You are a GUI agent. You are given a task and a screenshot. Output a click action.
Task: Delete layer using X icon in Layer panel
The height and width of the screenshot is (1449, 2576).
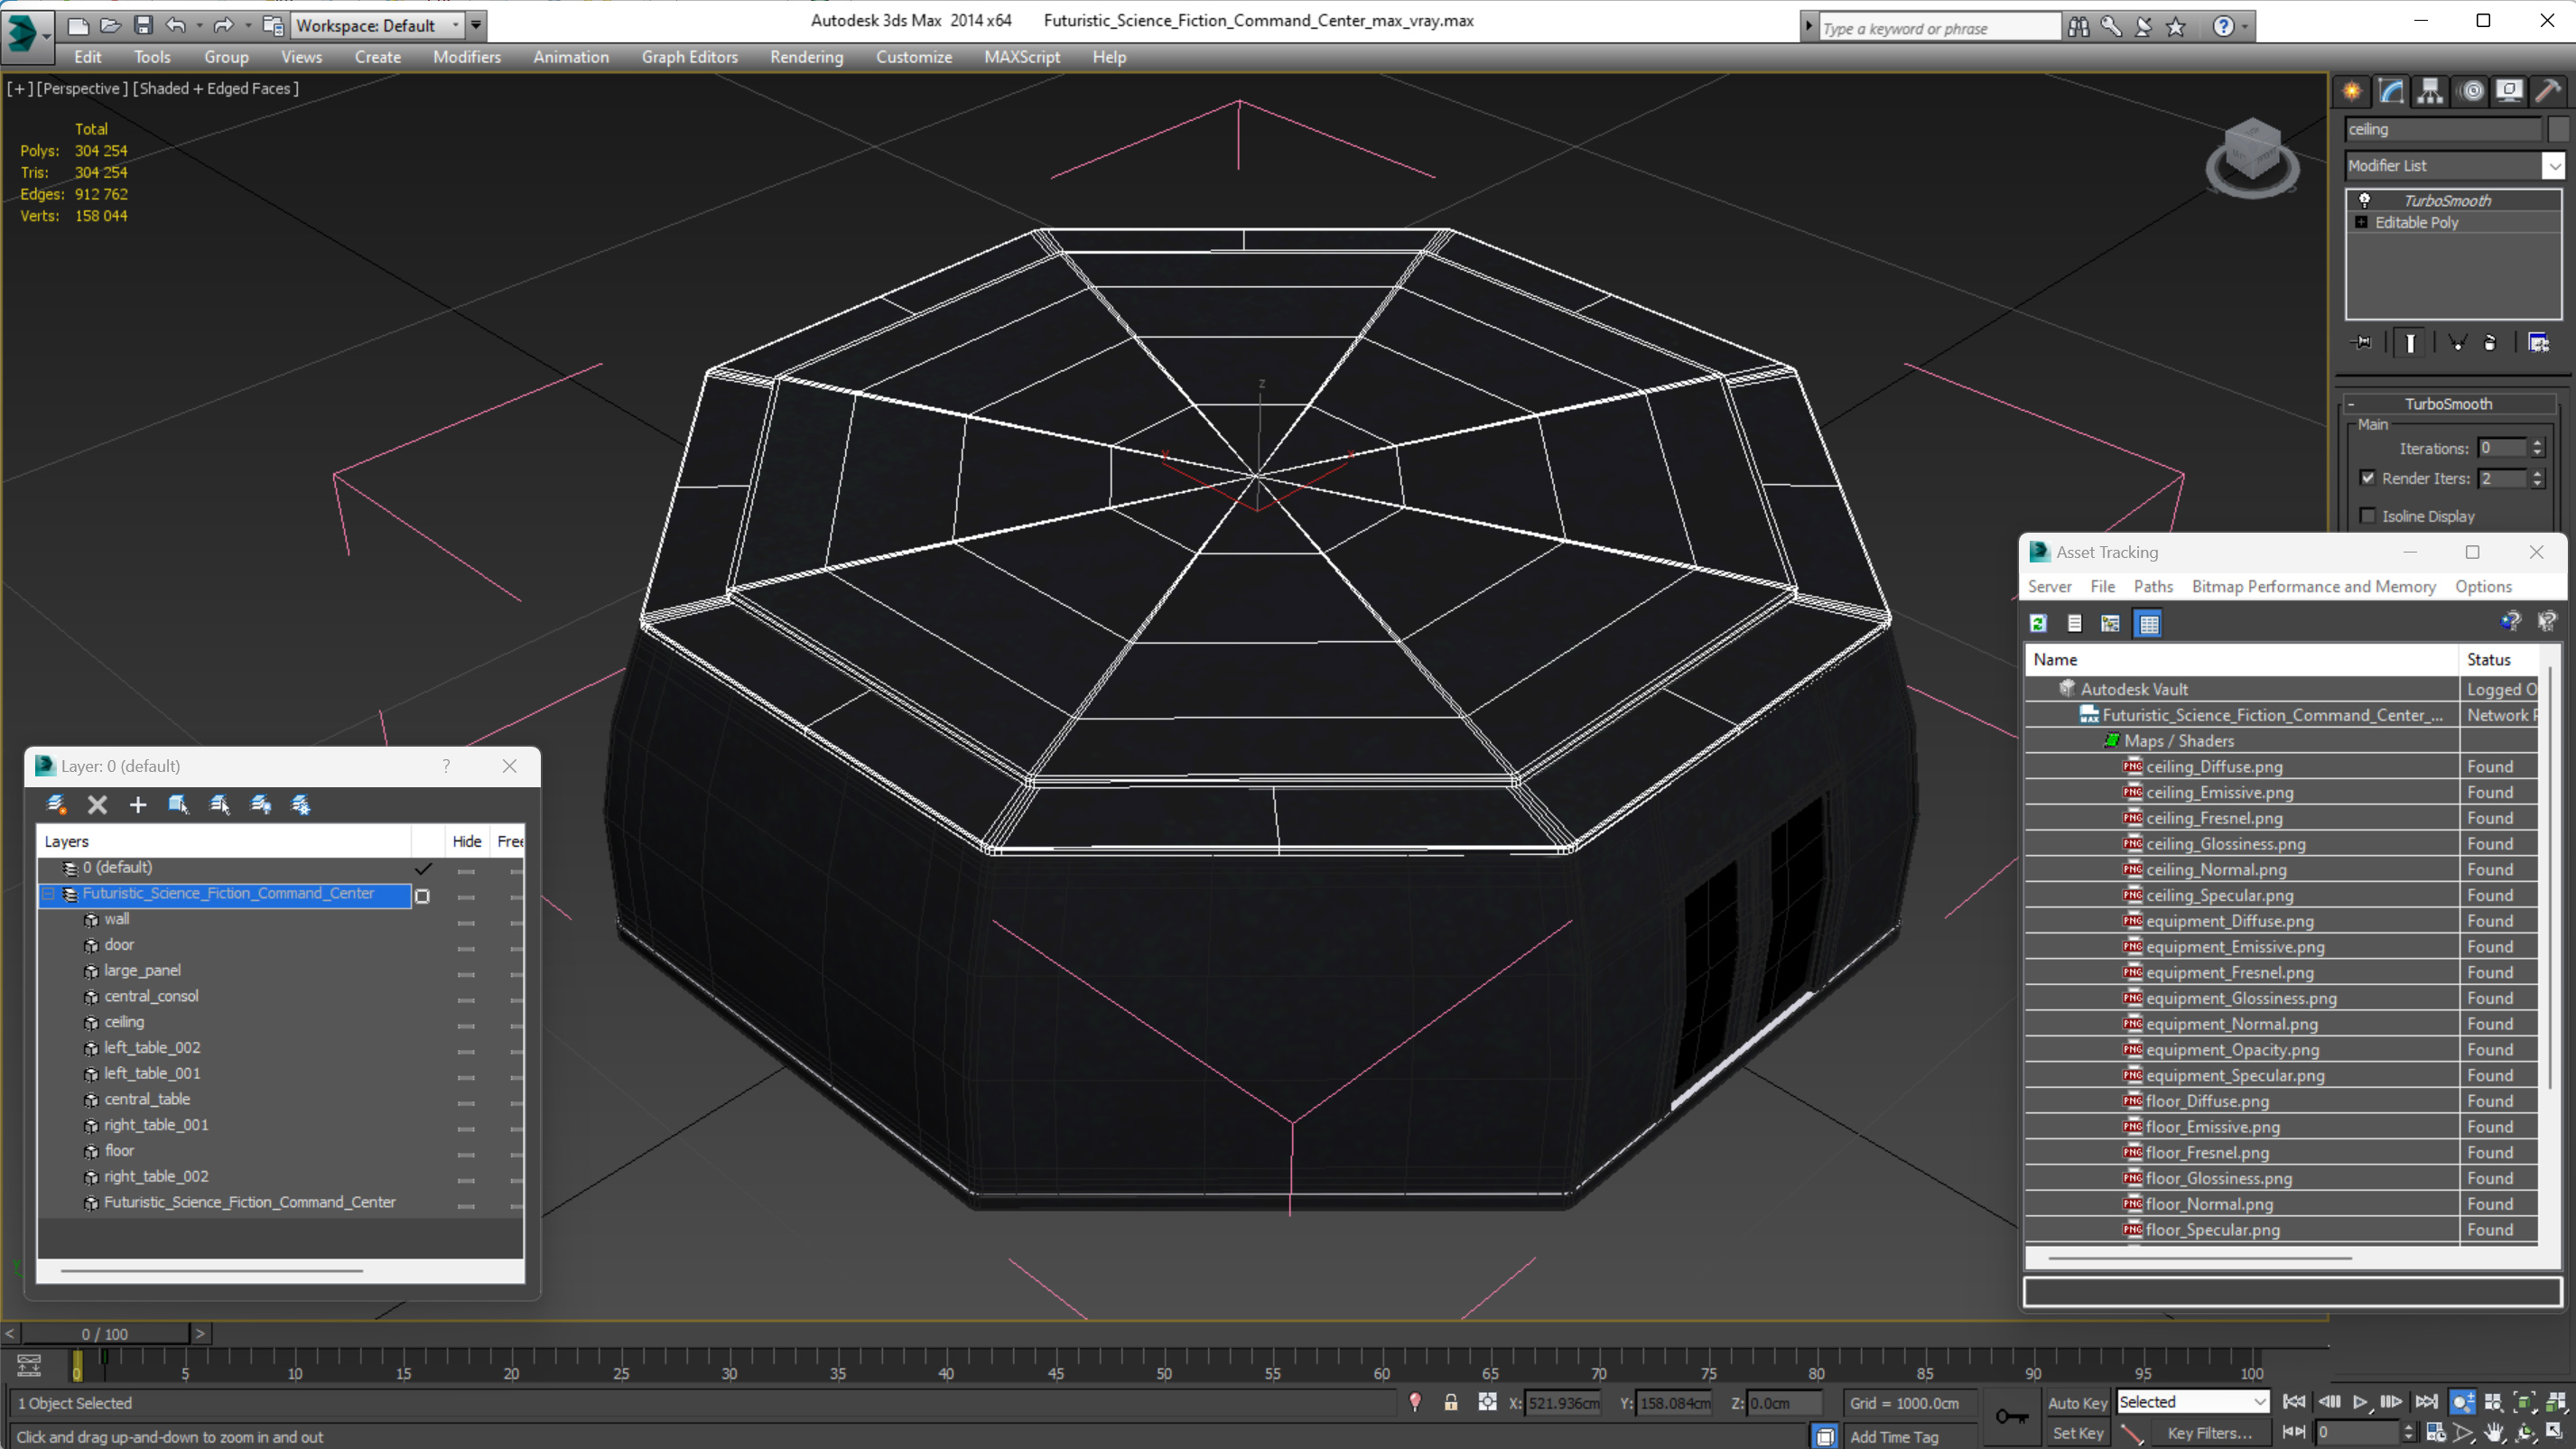97,805
